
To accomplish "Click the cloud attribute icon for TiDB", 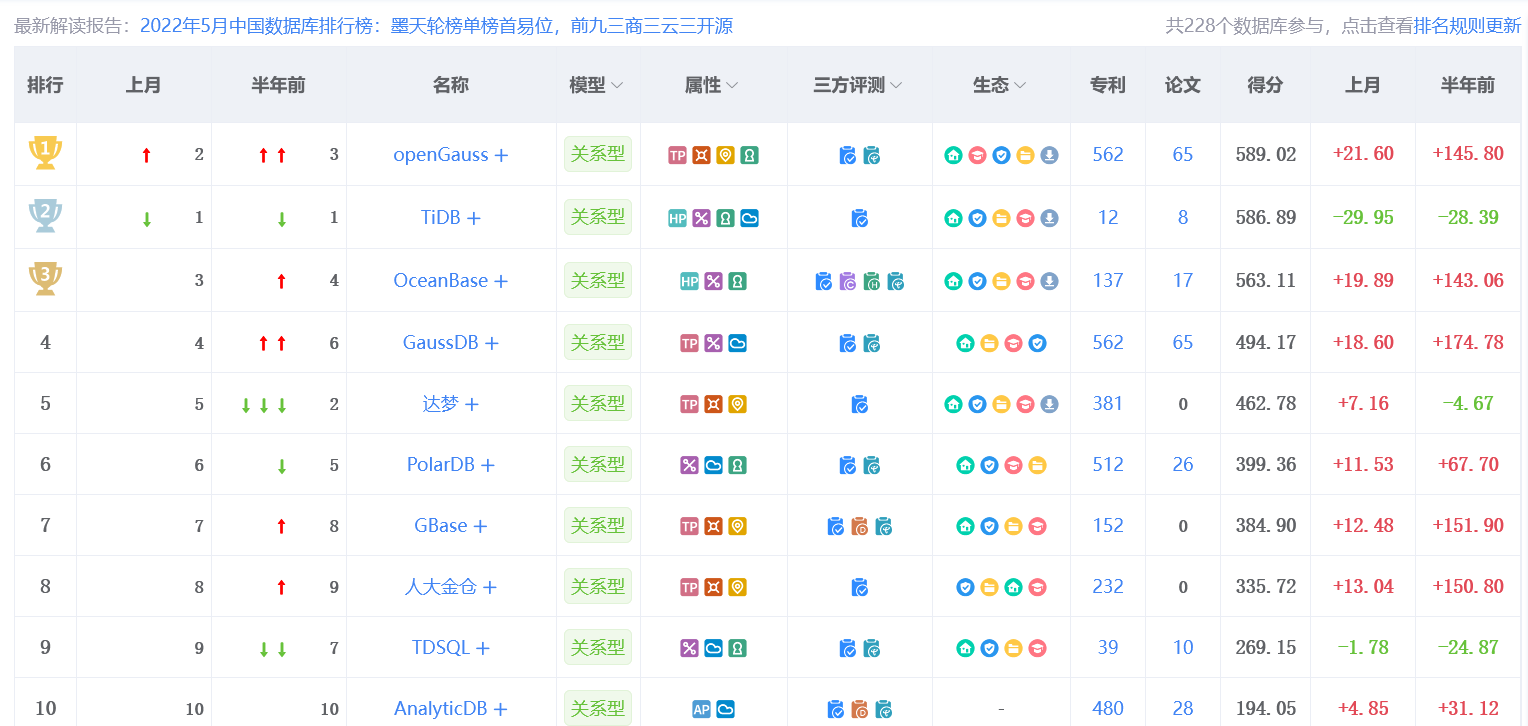I will click(x=750, y=218).
